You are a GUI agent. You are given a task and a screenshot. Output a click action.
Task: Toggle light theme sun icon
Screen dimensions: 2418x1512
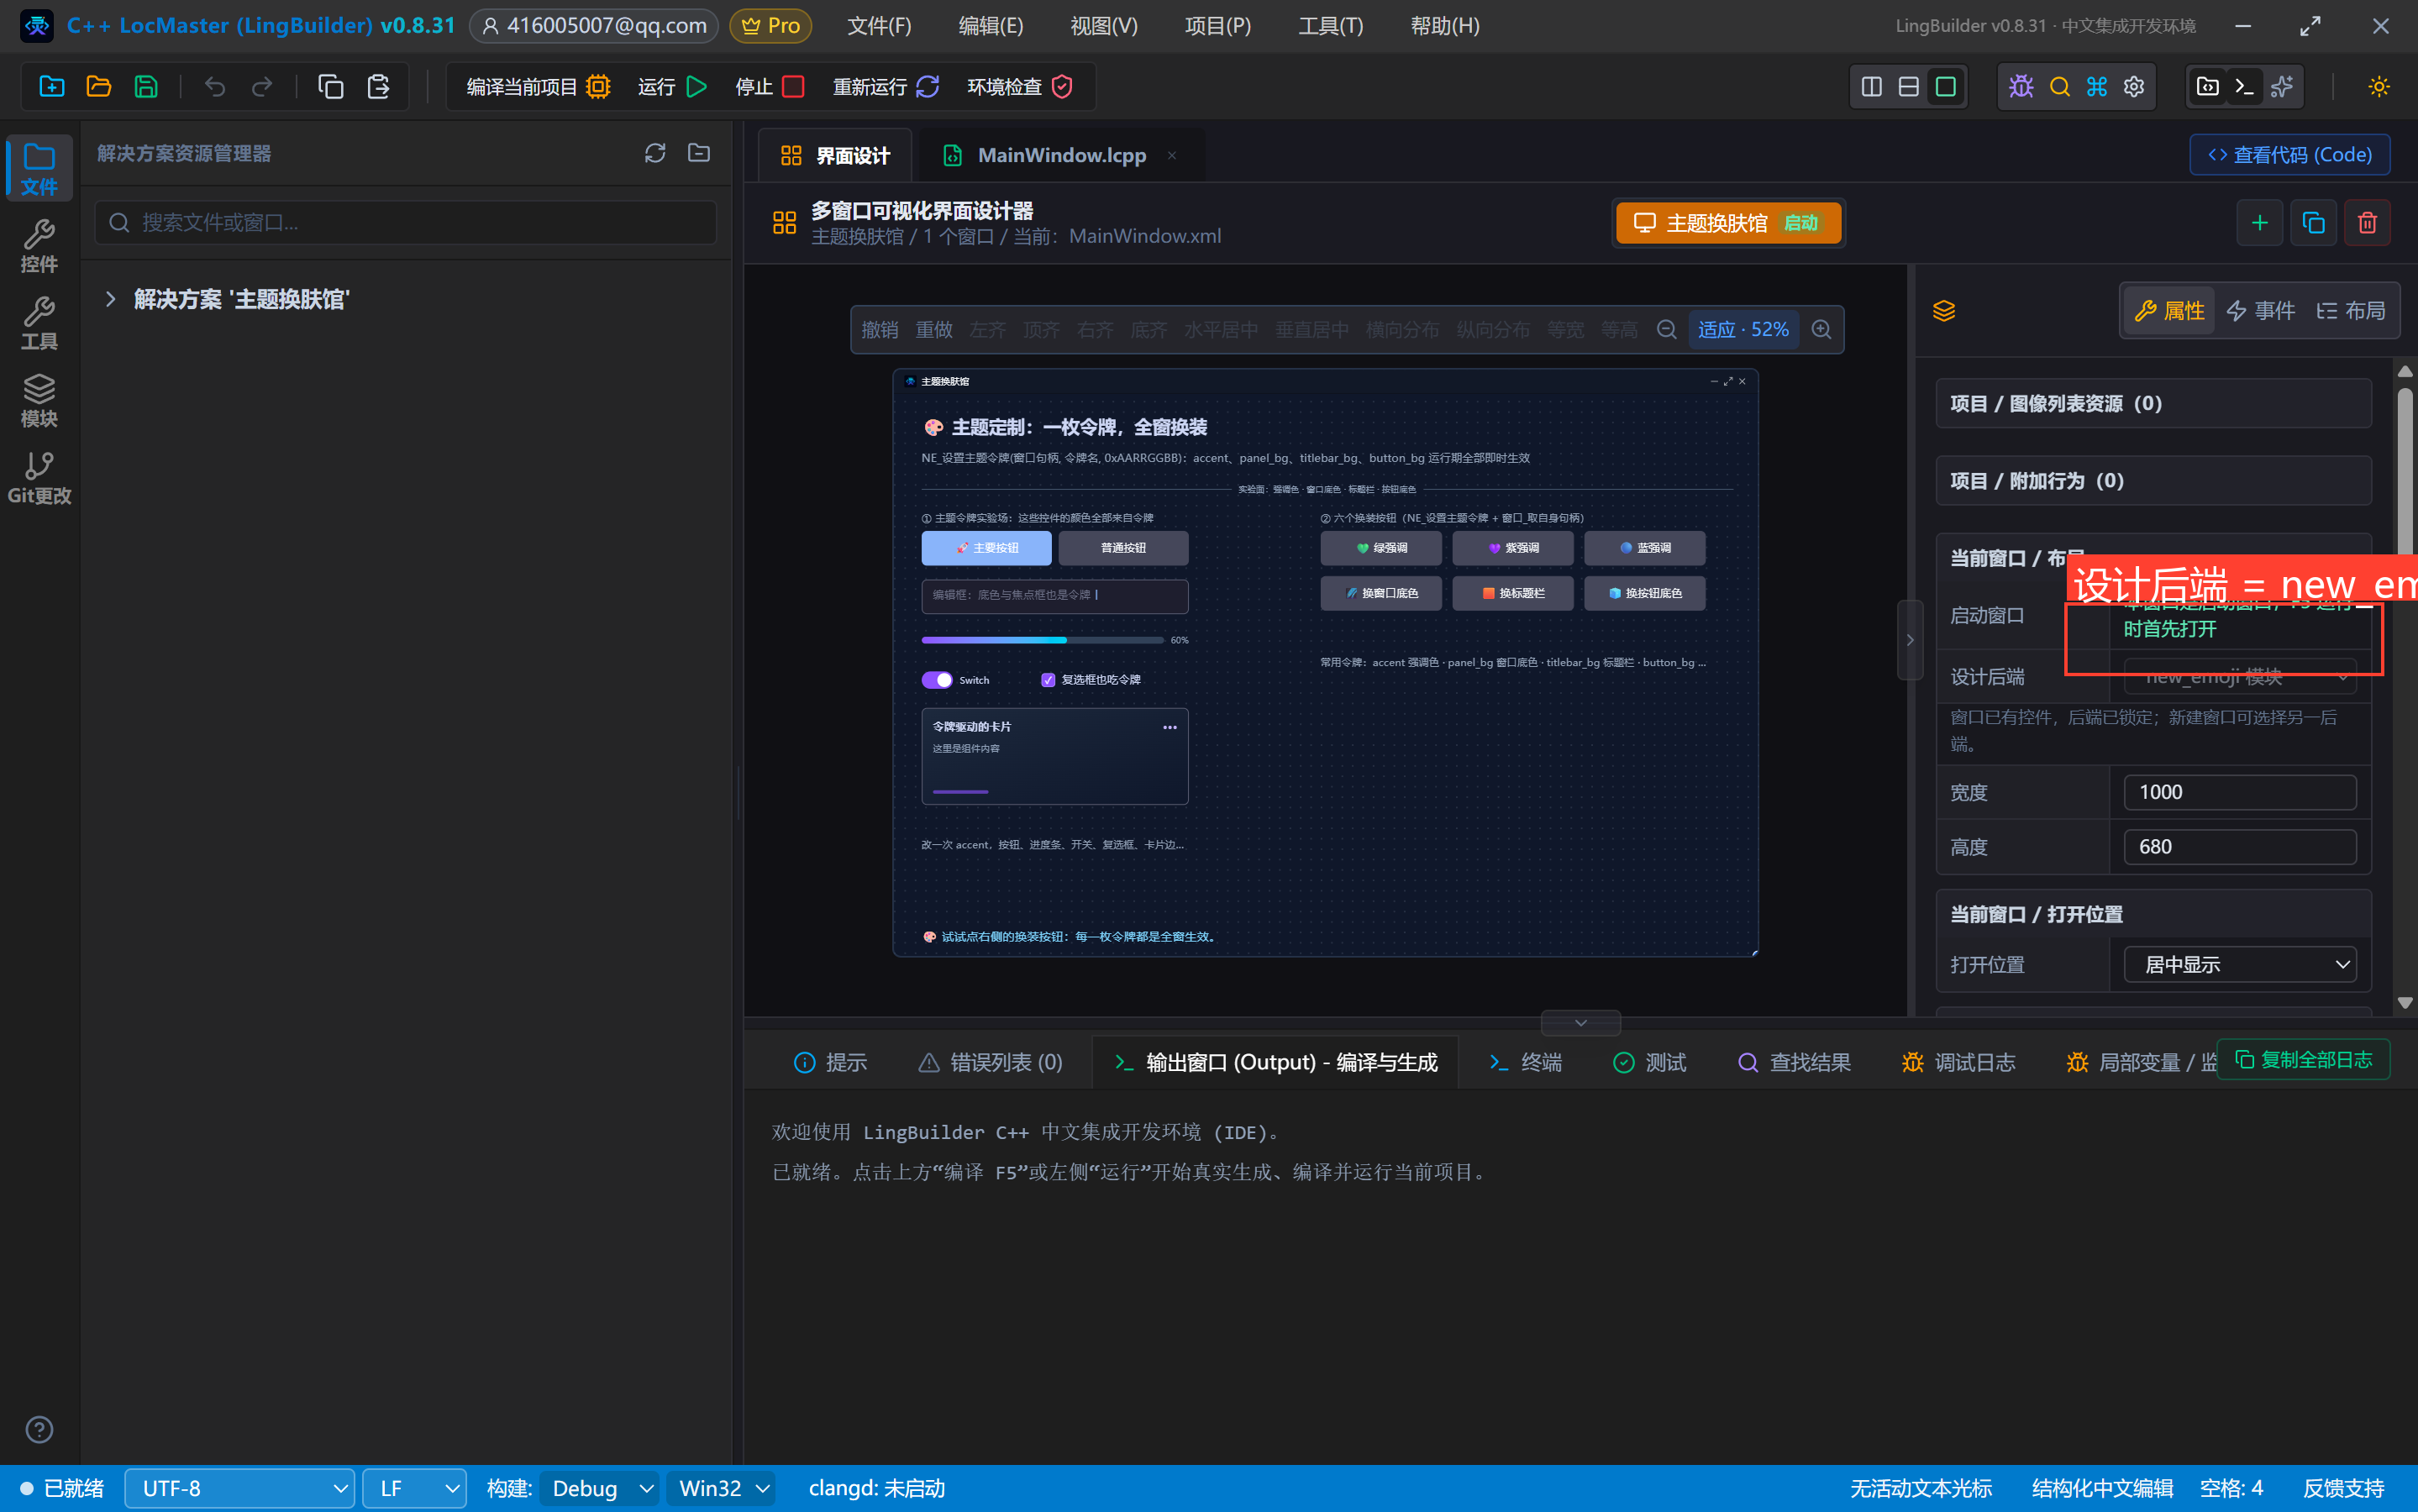(x=2379, y=86)
